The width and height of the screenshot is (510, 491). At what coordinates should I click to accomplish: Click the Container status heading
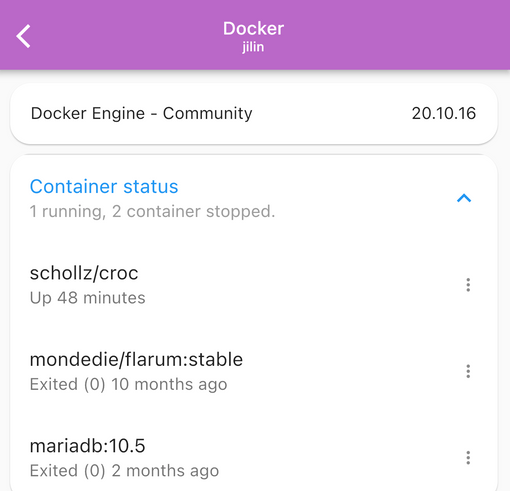pyautogui.click(x=104, y=186)
